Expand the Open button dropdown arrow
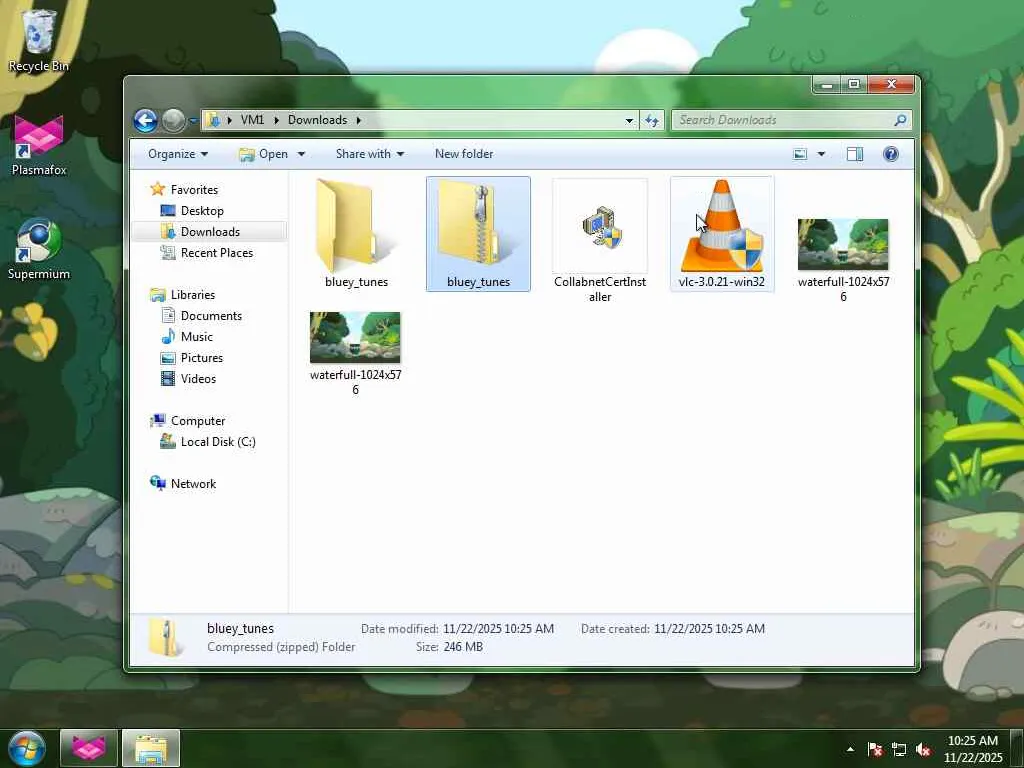 tap(301, 154)
